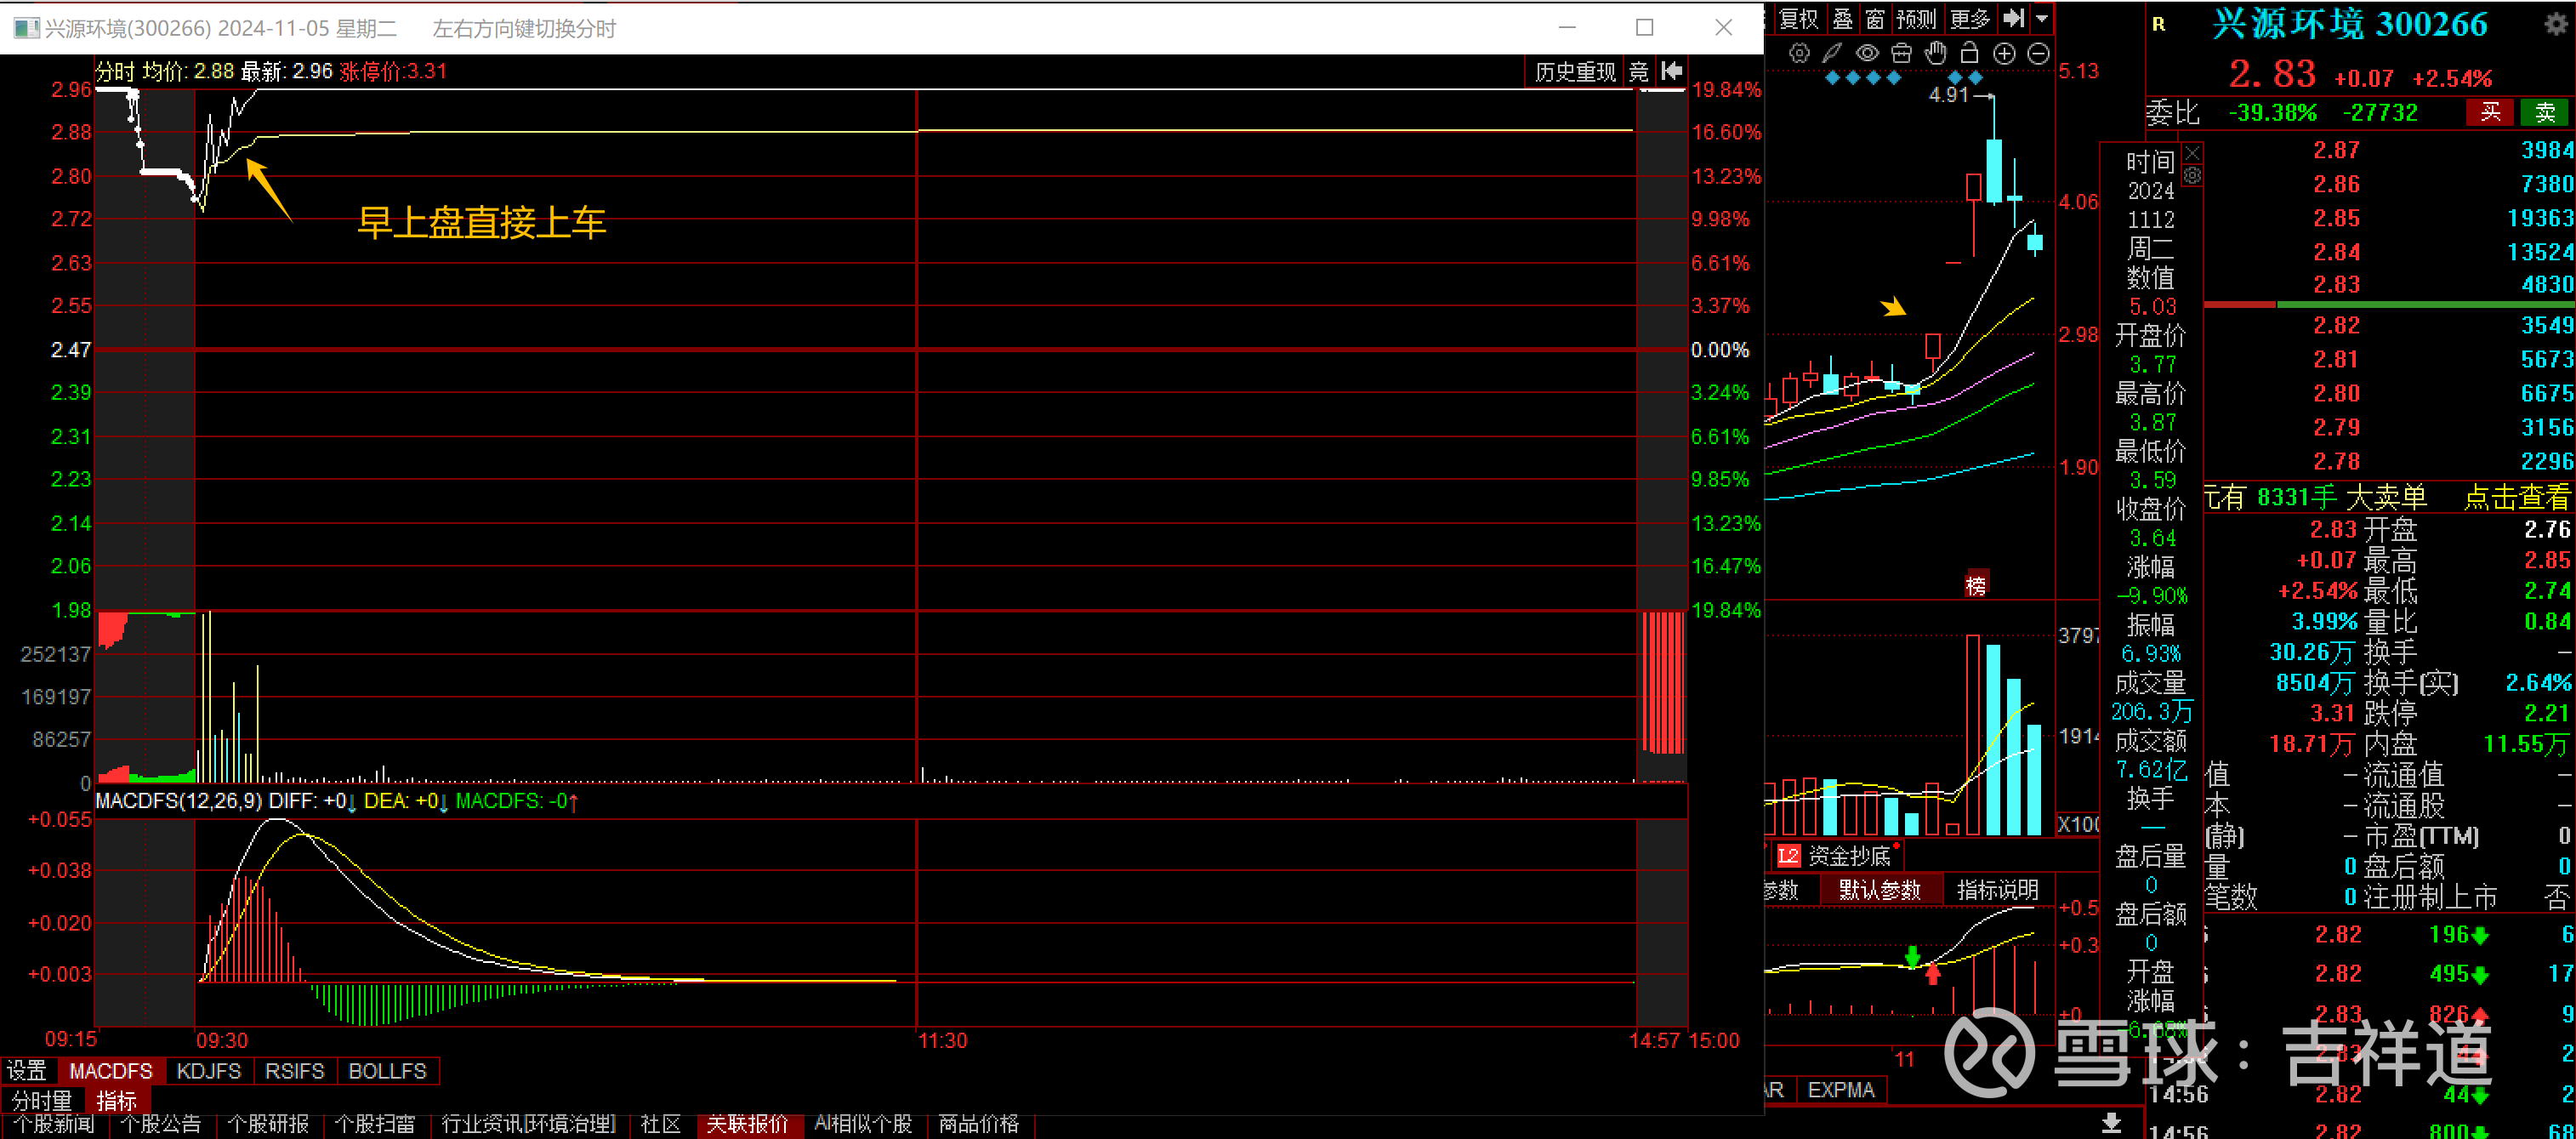The image size is (2576, 1139).
Task: Toggle the eye visibility icon
Action: (x=1866, y=54)
